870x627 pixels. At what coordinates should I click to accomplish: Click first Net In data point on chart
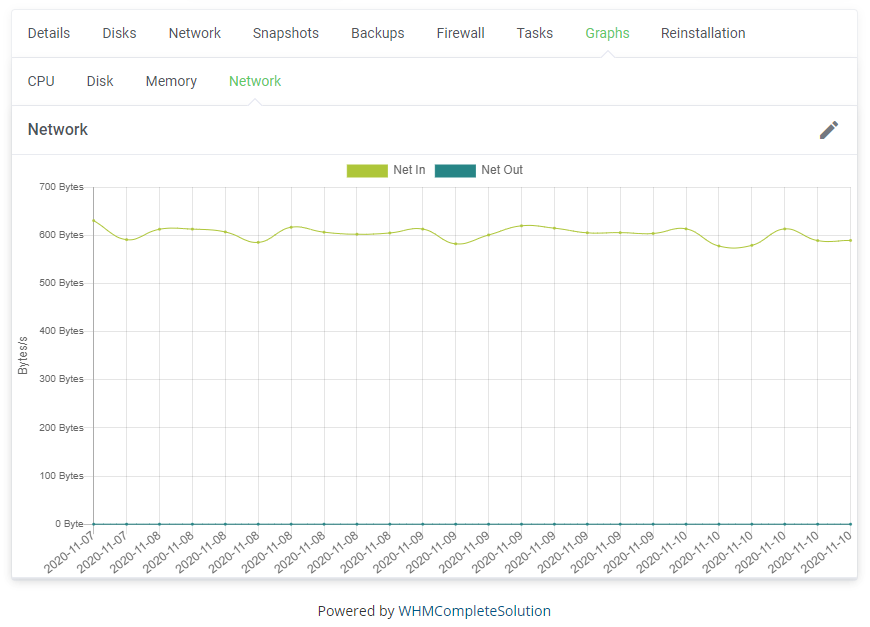click(x=94, y=220)
